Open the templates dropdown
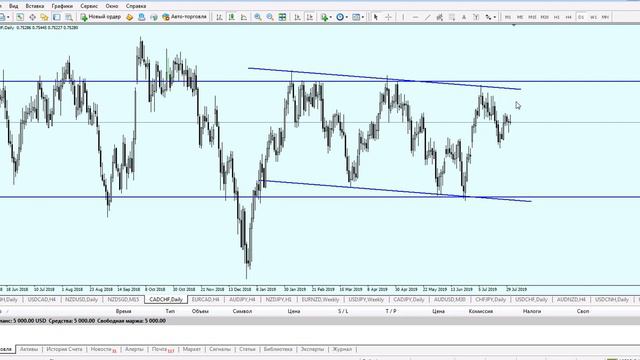Viewport: 640px width, 360px height. (x=358, y=17)
